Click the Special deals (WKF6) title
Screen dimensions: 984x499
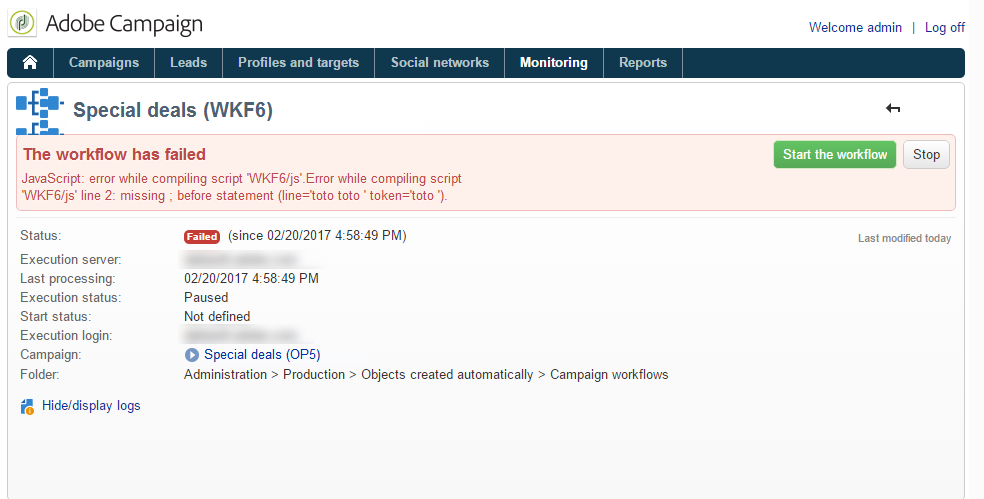[x=173, y=110]
